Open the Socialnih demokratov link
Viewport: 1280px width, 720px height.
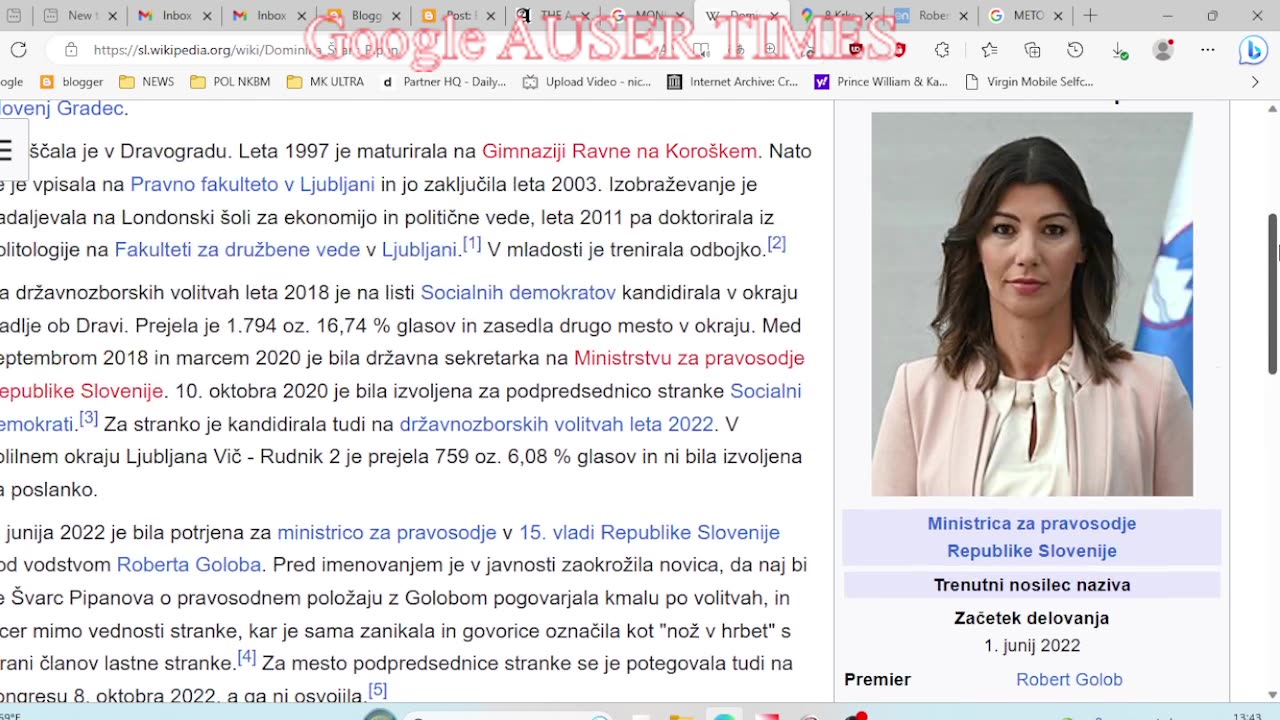(518, 292)
